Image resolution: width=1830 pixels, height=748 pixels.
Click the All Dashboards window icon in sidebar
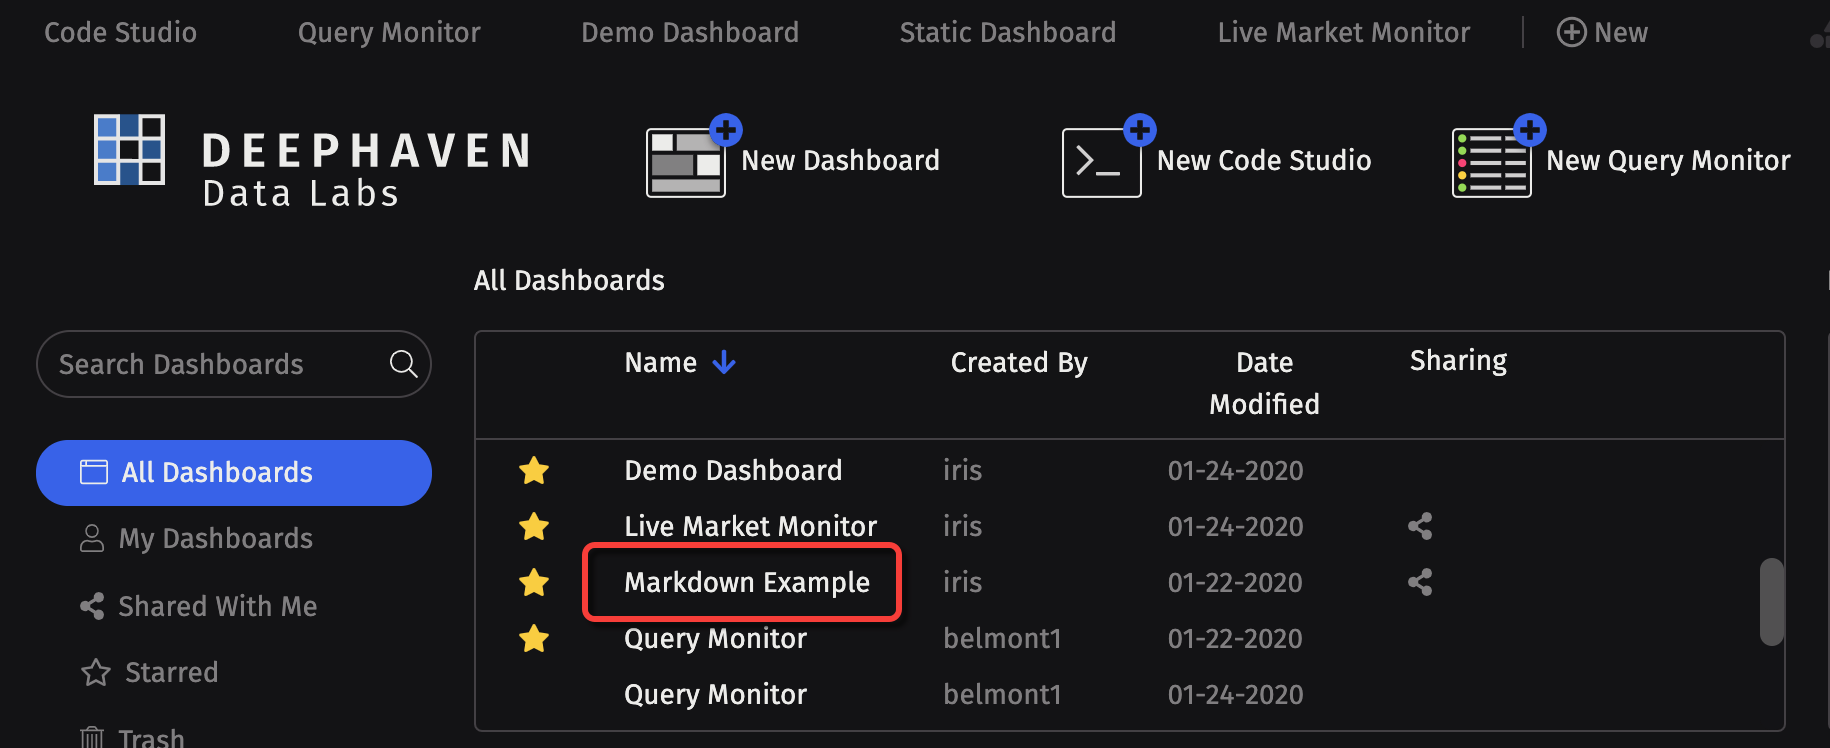tap(94, 472)
